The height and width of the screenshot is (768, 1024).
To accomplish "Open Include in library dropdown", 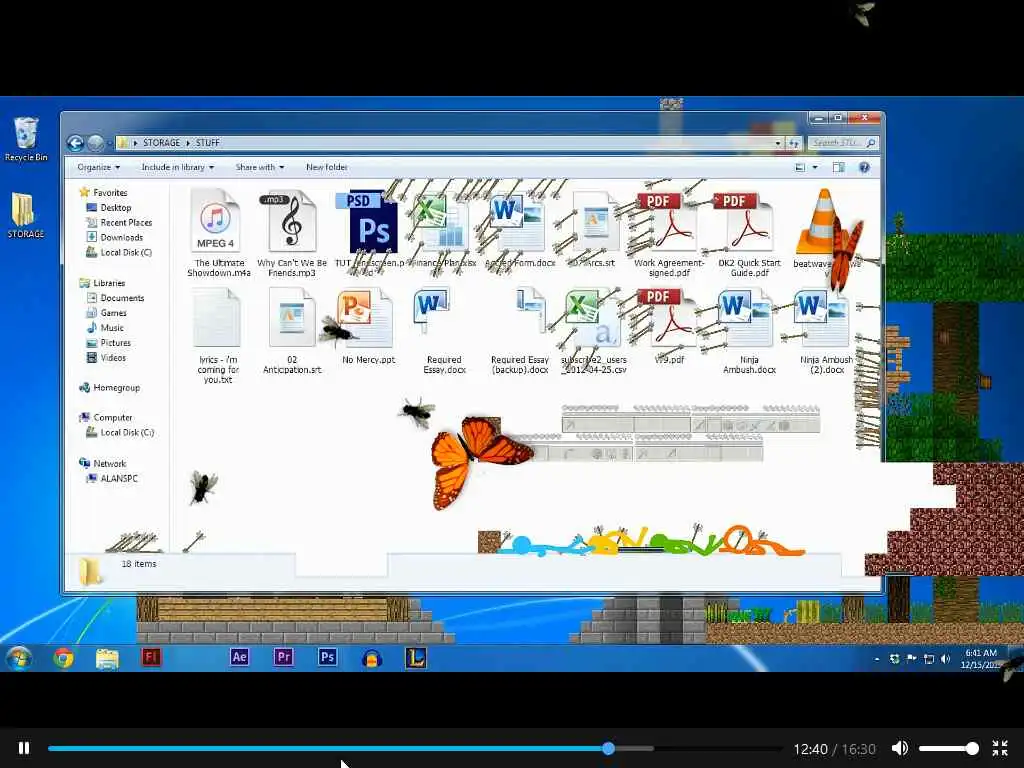I will pyautogui.click(x=178, y=167).
